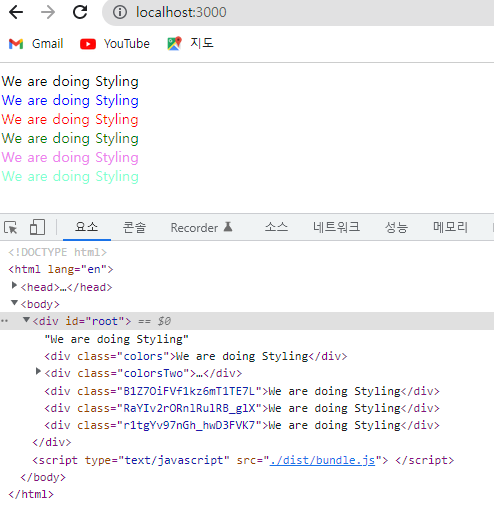Expand the head element node
Viewport: 494px width, 523px height.
(14, 285)
